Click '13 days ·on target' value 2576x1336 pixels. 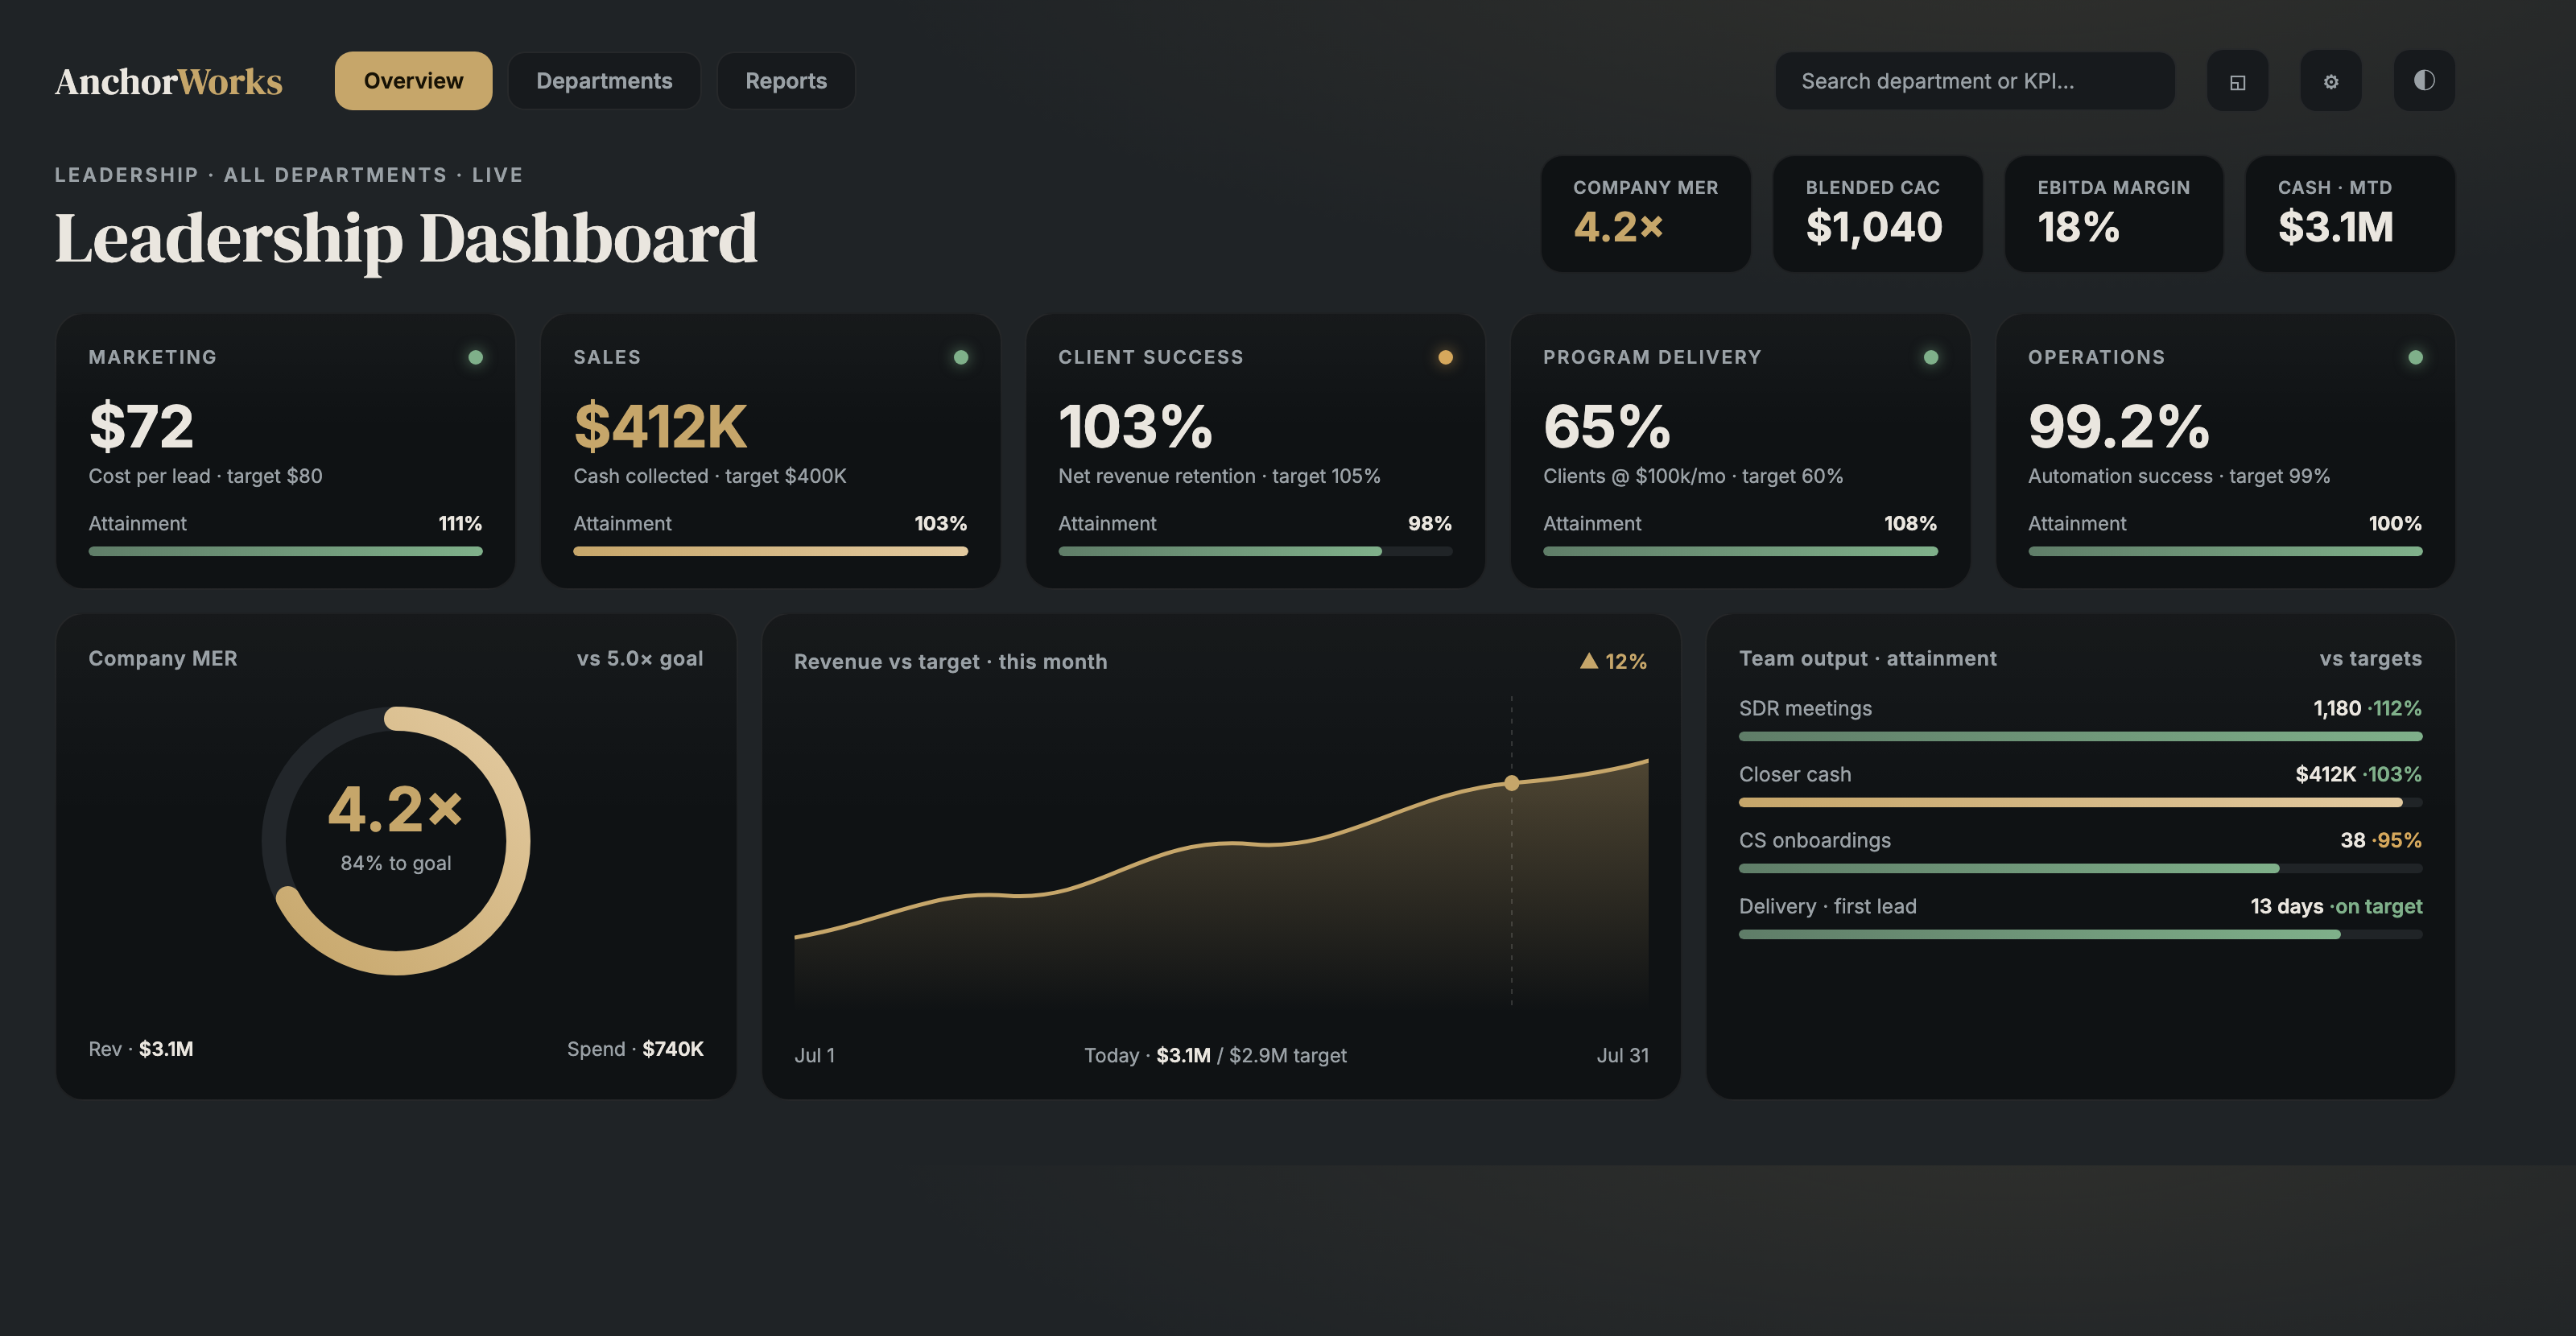tap(2336, 906)
